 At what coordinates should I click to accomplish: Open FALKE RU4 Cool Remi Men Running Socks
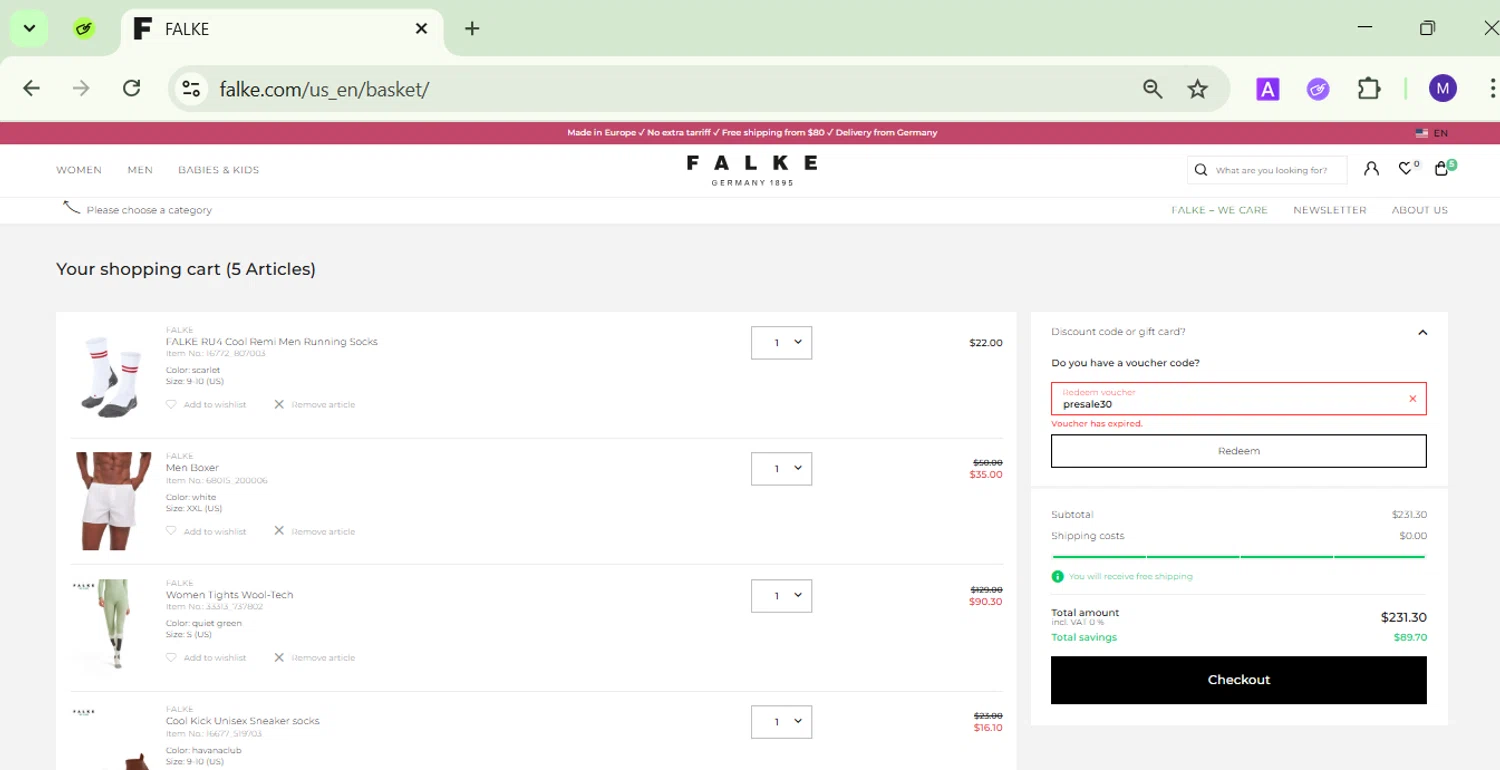click(272, 342)
